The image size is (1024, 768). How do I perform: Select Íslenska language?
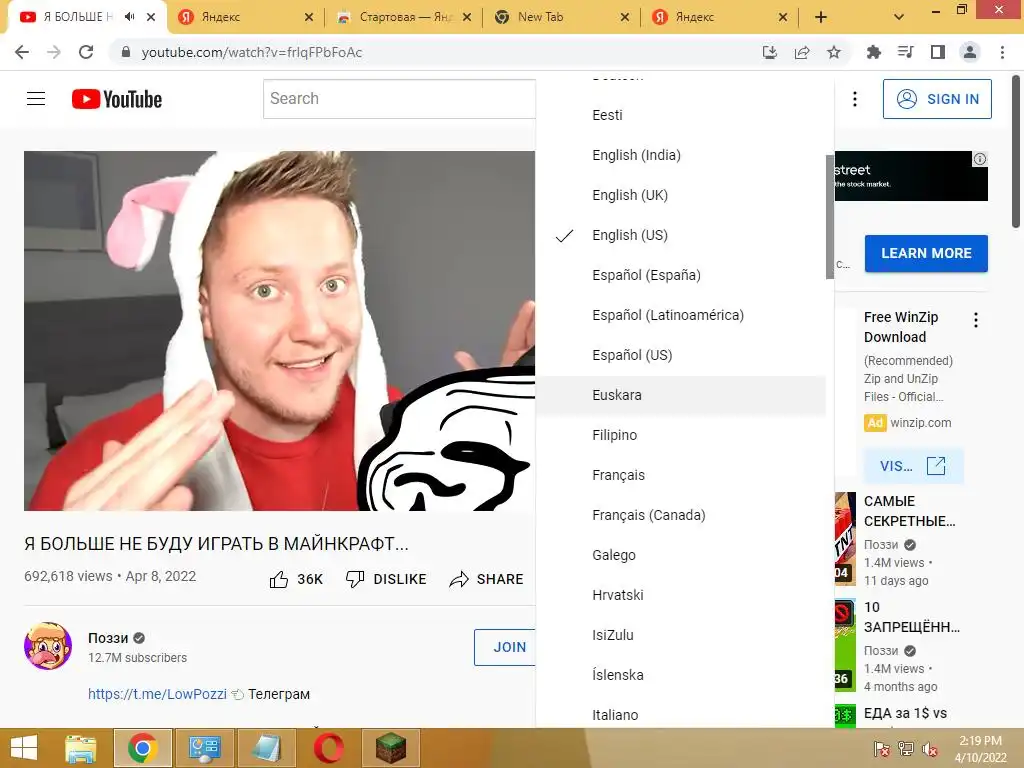tap(680, 675)
